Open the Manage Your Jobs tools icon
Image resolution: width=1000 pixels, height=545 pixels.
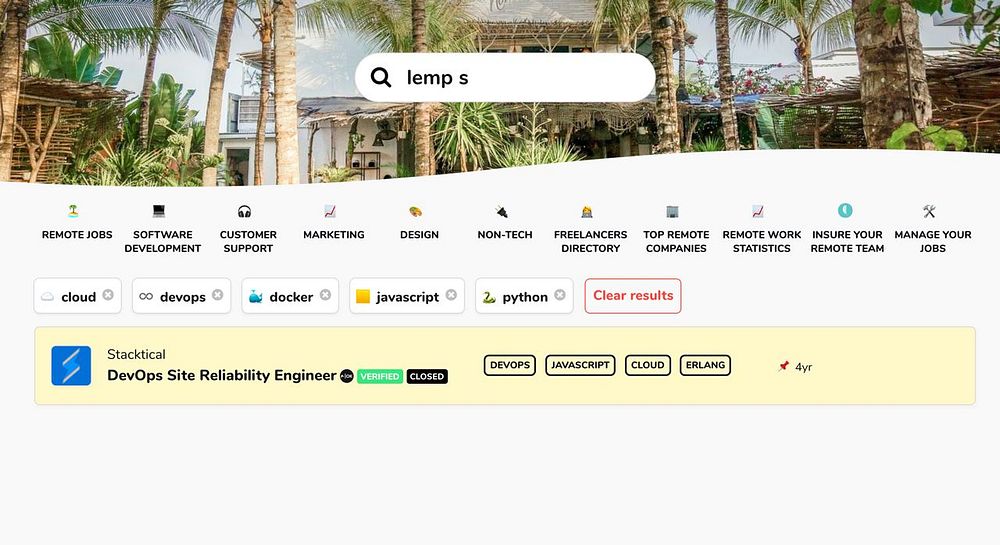click(x=929, y=211)
